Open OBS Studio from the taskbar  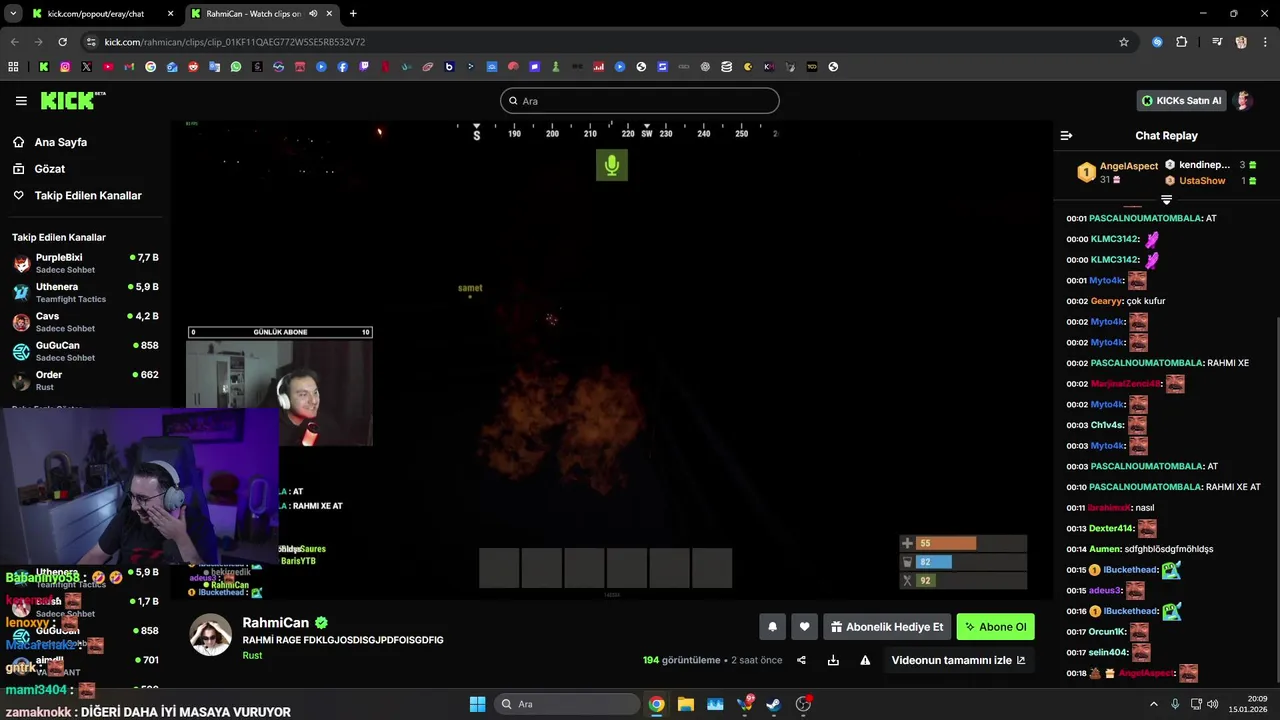coord(803,704)
